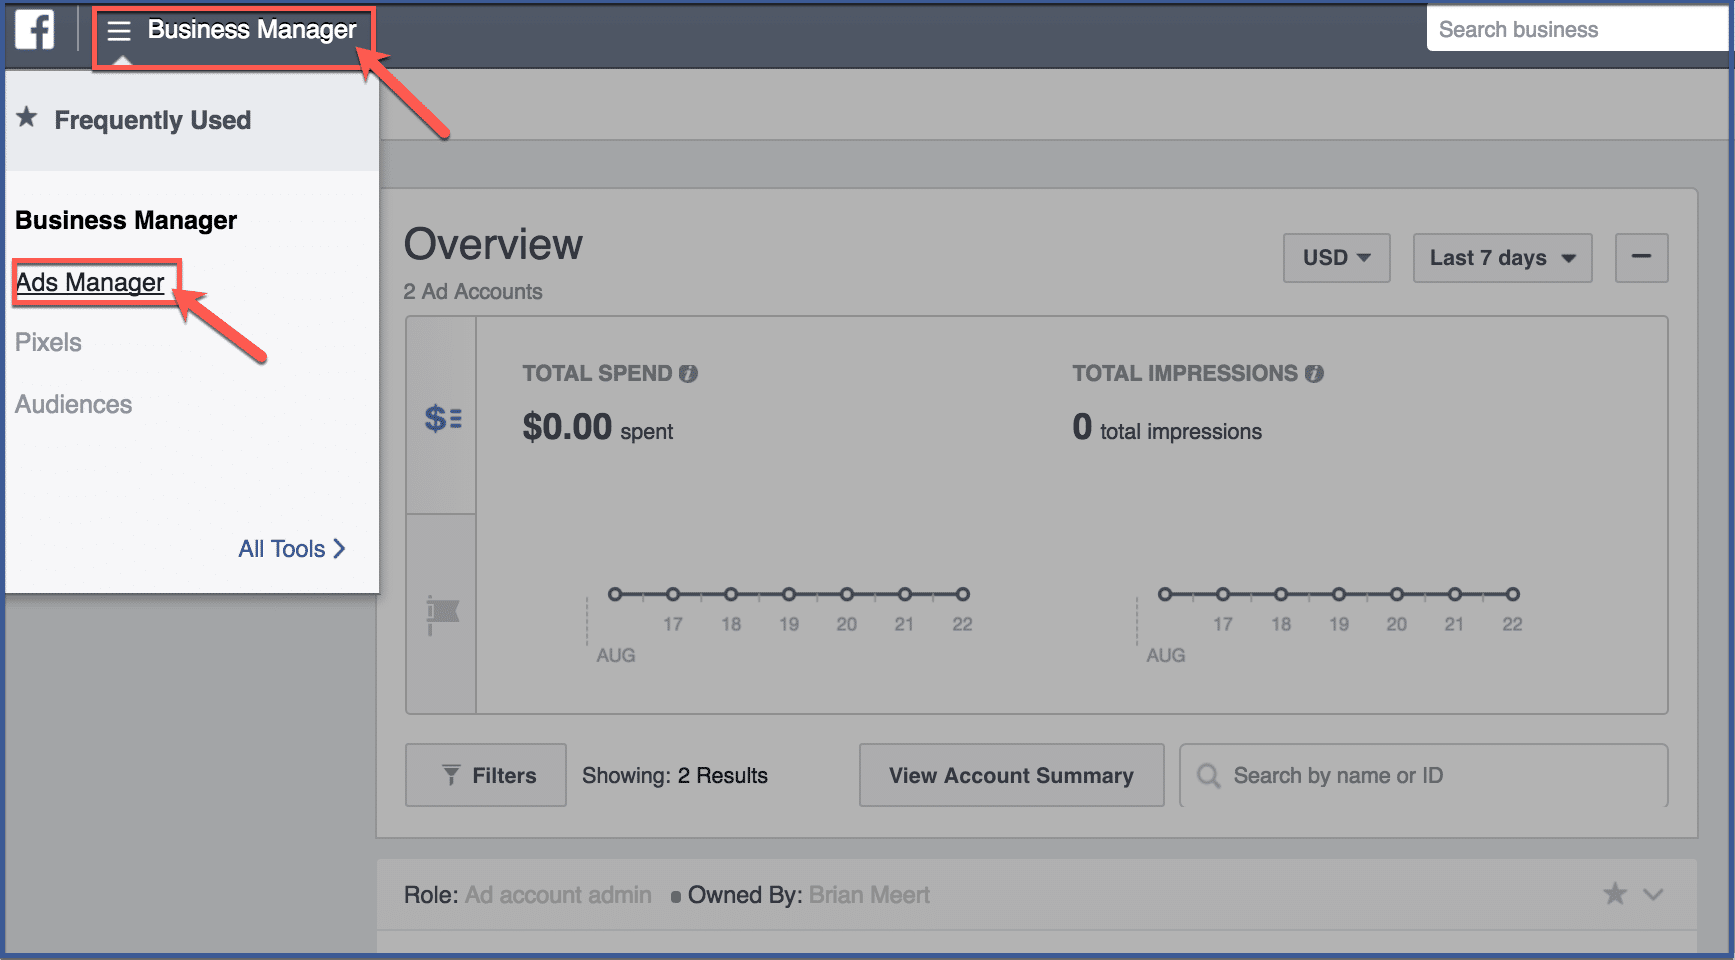Focus the Search business field
The height and width of the screenshot is (960, 1735).
(x=1580, y=30)
